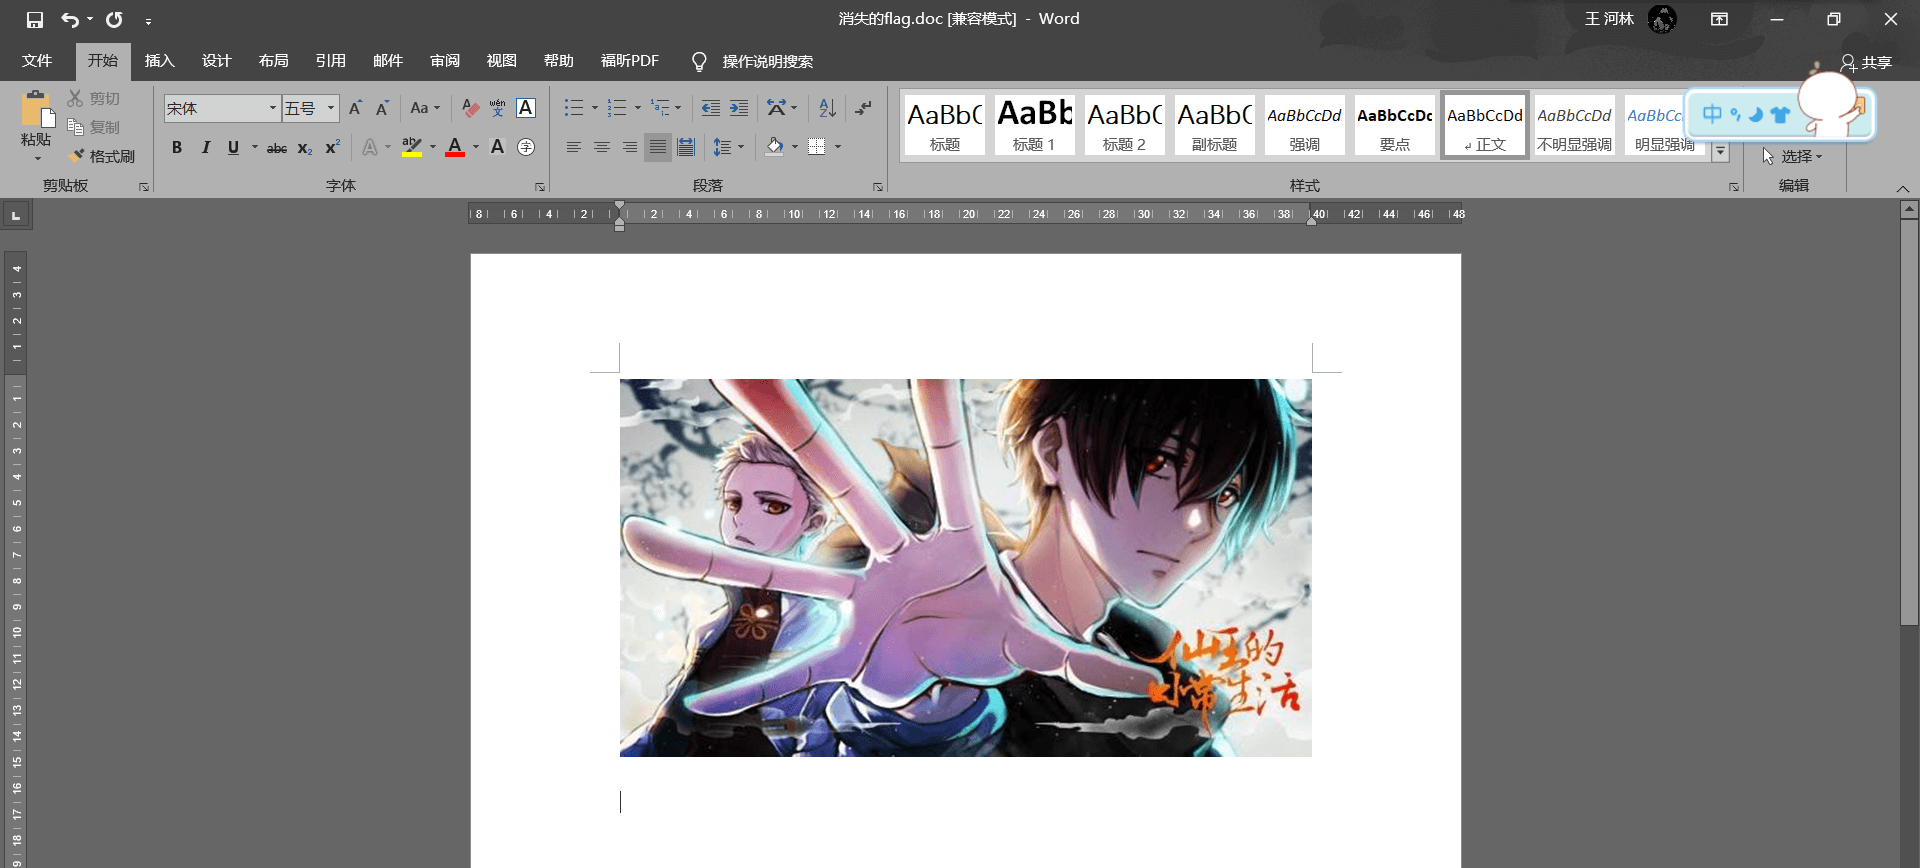
Task: Click the Cut (剪切) button
Action: pyautogui.click(x=94, y=98)
